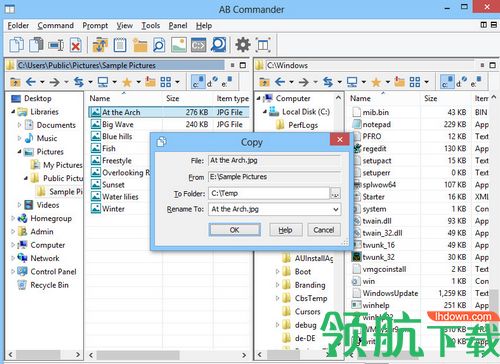Click the magnifier quick view toolbar icon
Screen dimensions: 500x364
click(x=159, y=45)
